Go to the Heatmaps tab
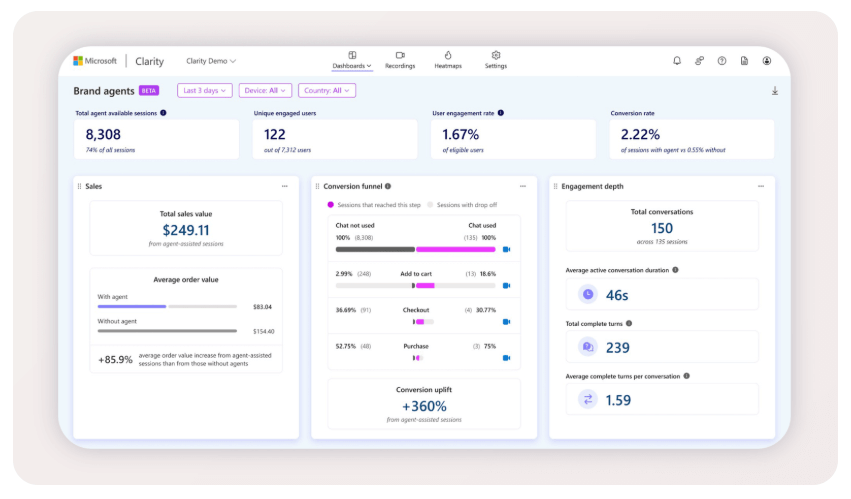851x499 pixels. [448, 60]
